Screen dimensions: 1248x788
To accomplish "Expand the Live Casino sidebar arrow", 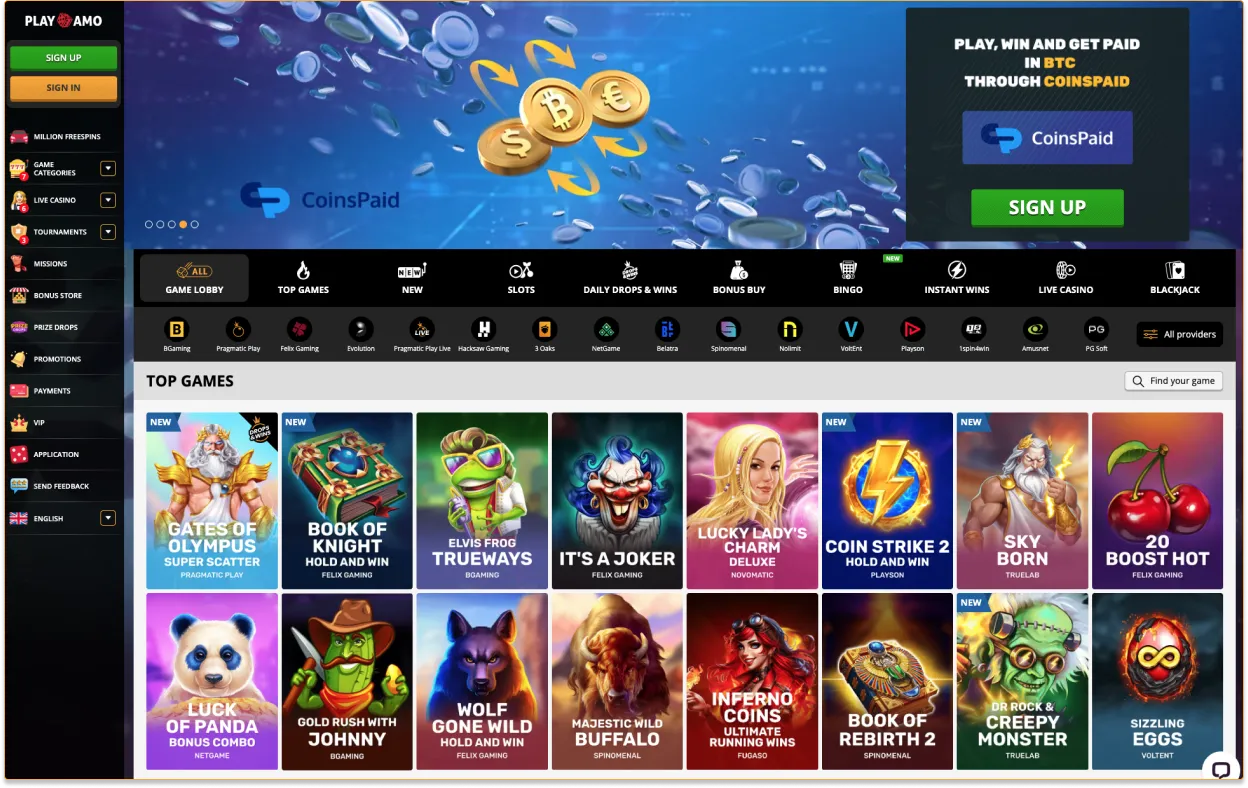I will point(108,200).
